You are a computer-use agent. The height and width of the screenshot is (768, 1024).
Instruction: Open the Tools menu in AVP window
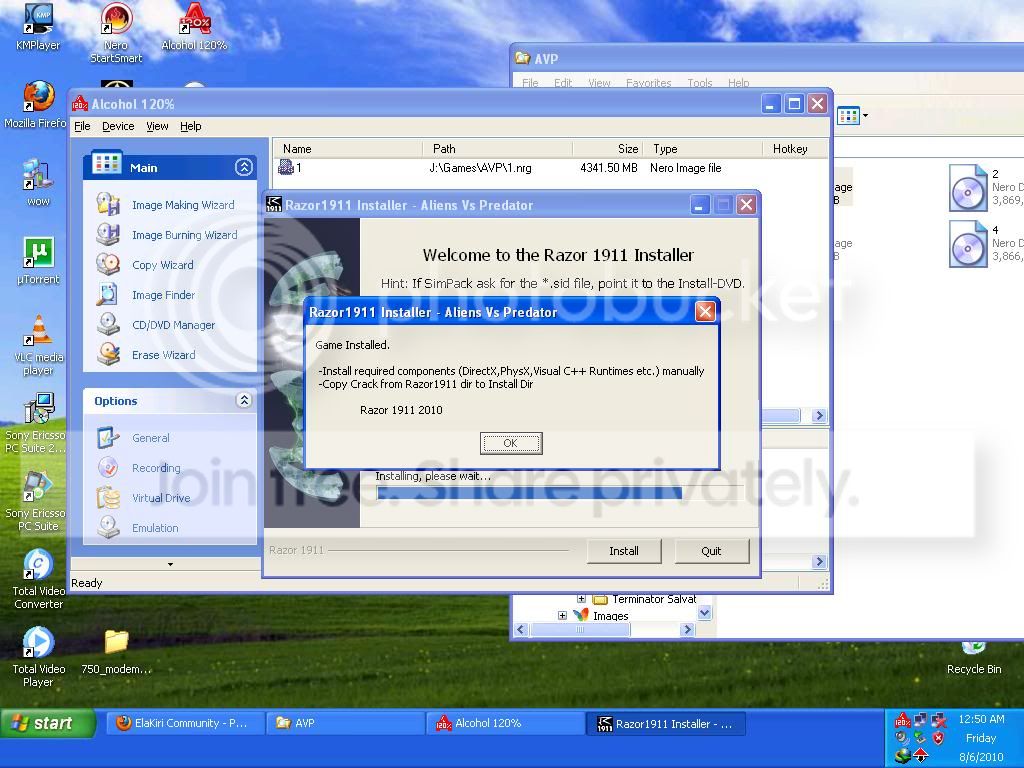(x=699, y=83)
